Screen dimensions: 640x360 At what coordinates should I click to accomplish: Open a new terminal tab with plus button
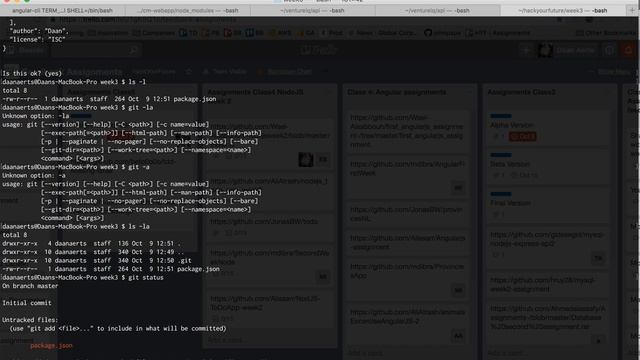pos(632,10)
